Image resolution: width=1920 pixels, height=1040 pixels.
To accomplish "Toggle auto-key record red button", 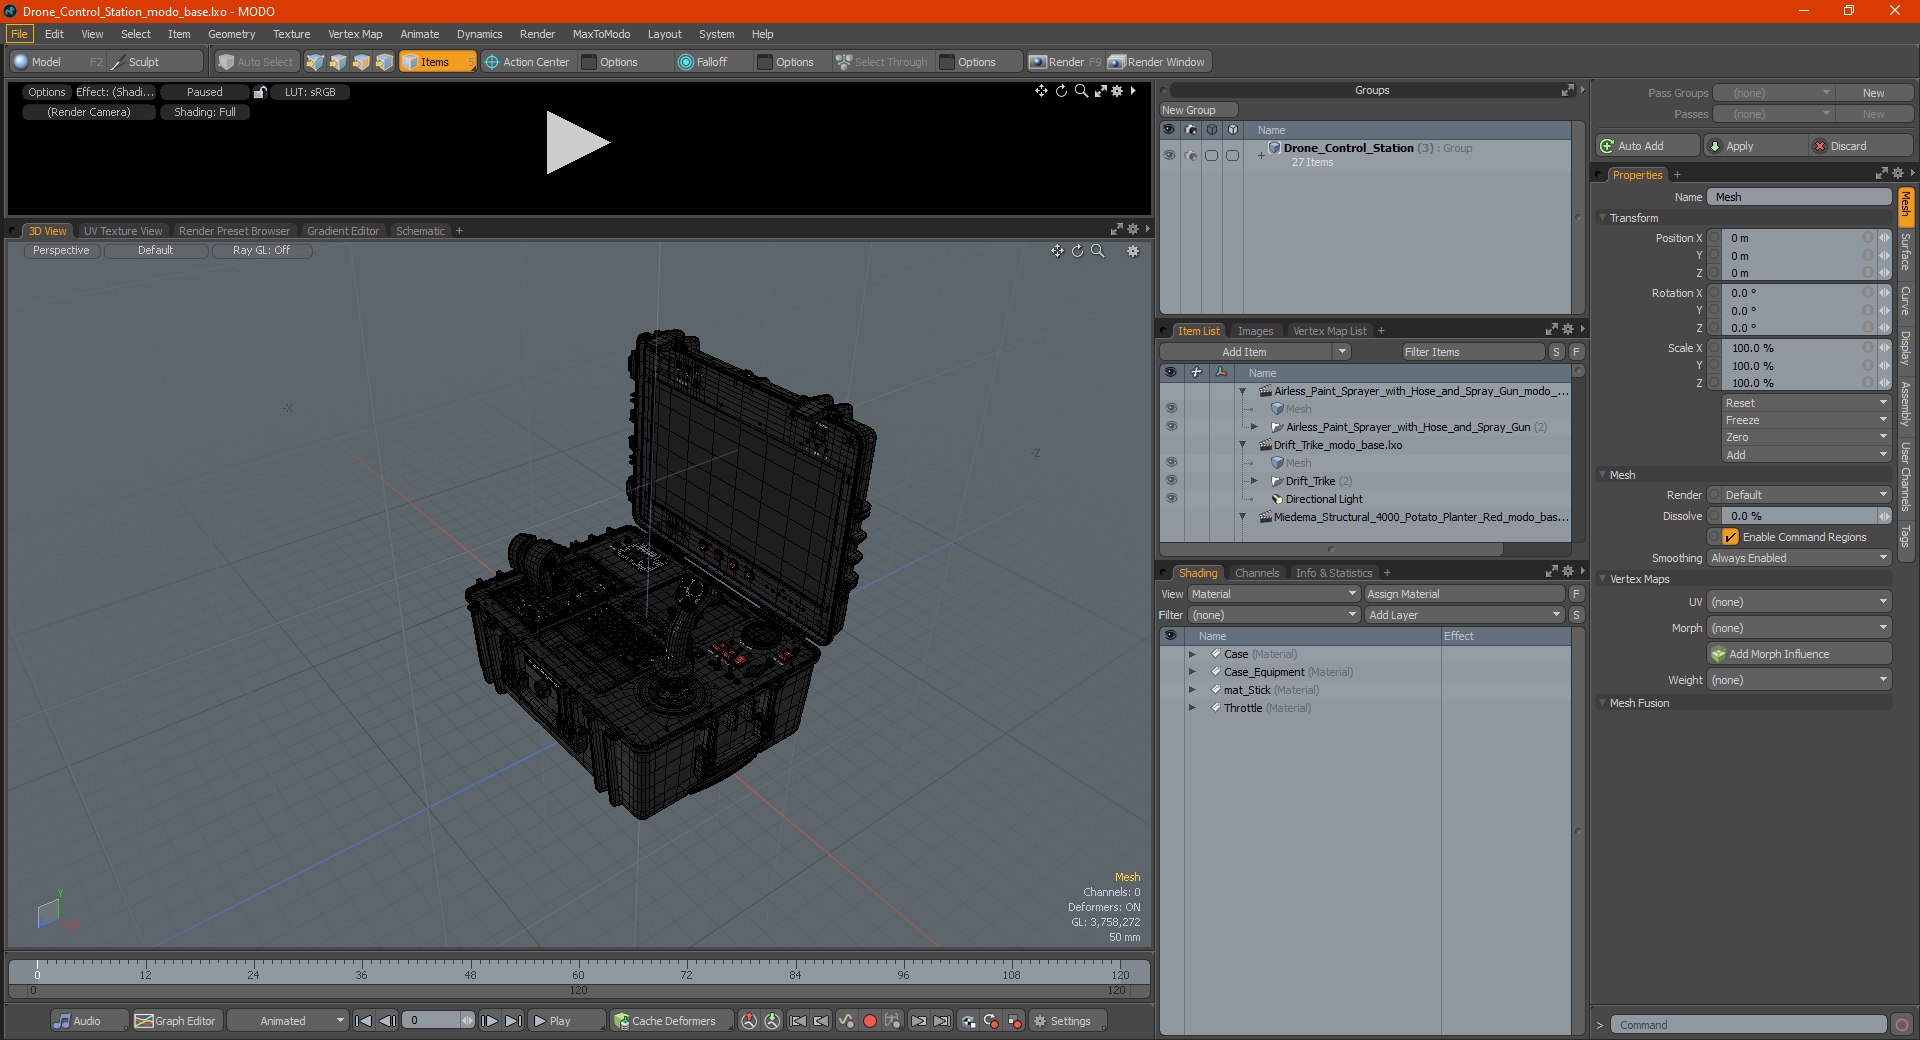I will coord(869,1021).
